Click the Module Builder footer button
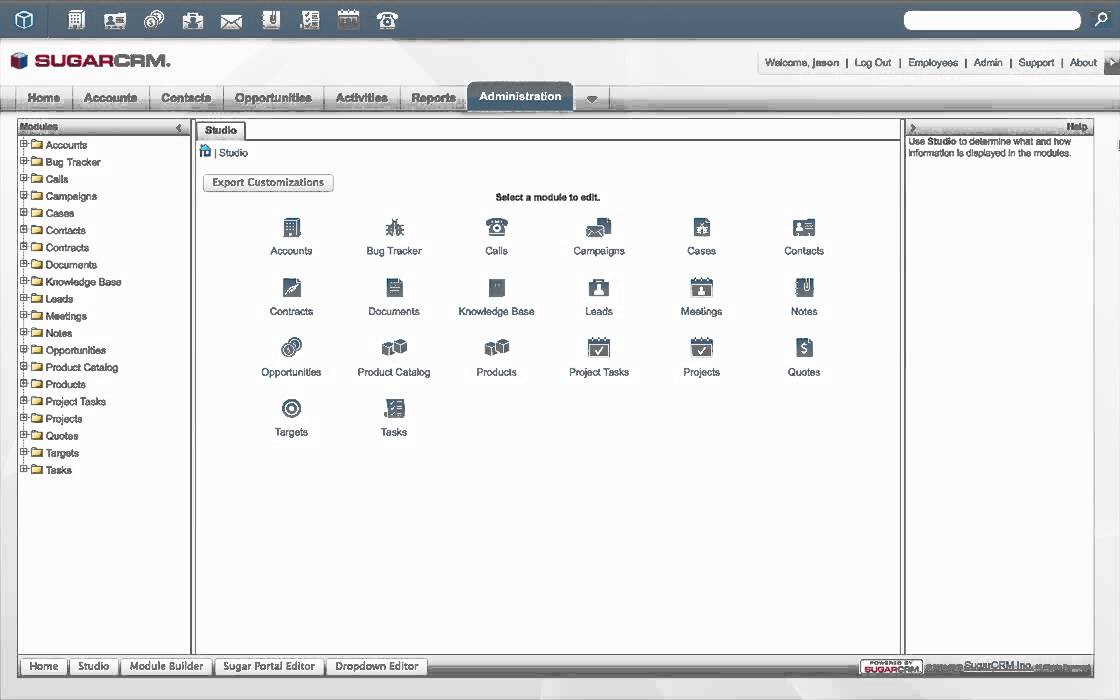Image resolution: width=1120 pixels, height=700 pixels. (x=166, y=666)
